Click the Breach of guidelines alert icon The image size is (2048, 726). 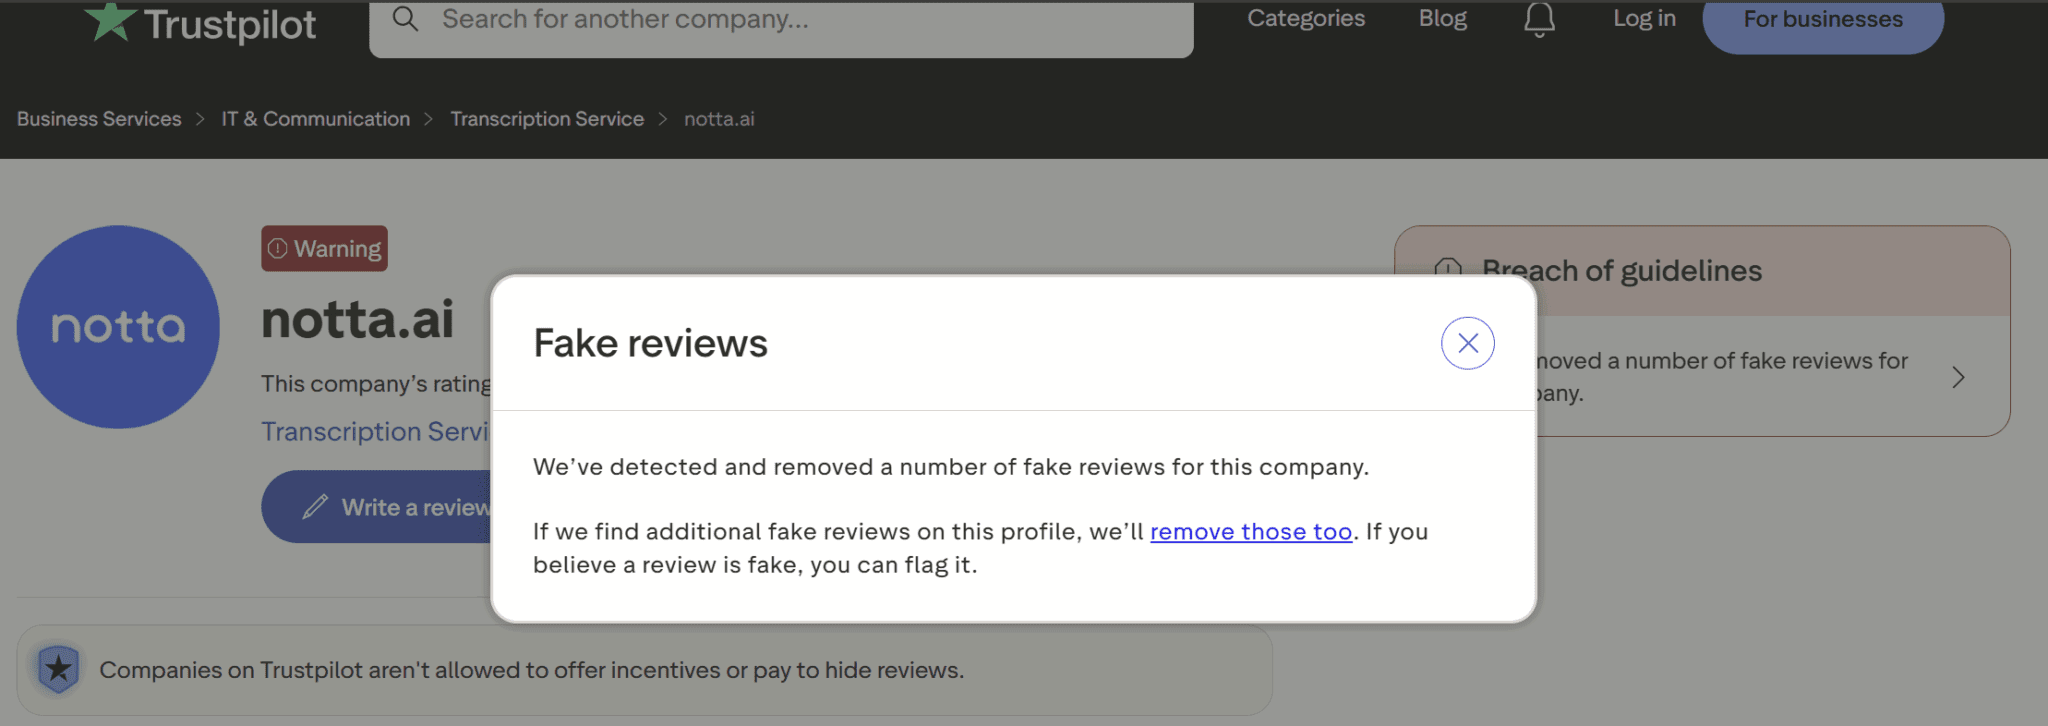(1448, 269)
